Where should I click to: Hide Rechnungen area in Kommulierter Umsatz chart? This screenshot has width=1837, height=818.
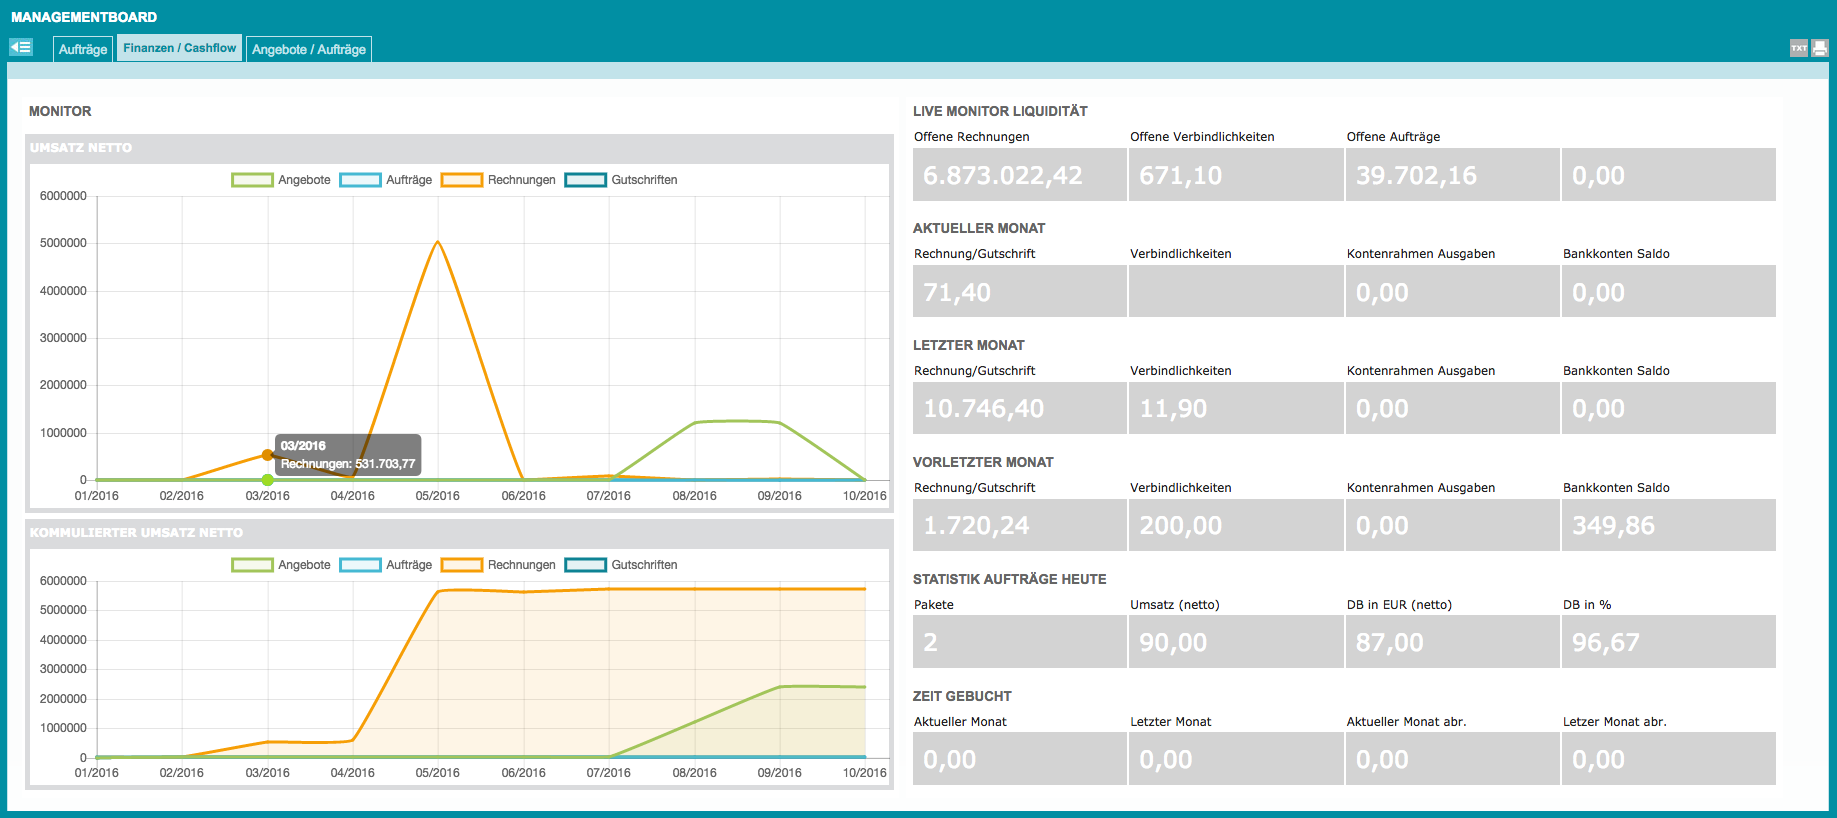(498, 565)
